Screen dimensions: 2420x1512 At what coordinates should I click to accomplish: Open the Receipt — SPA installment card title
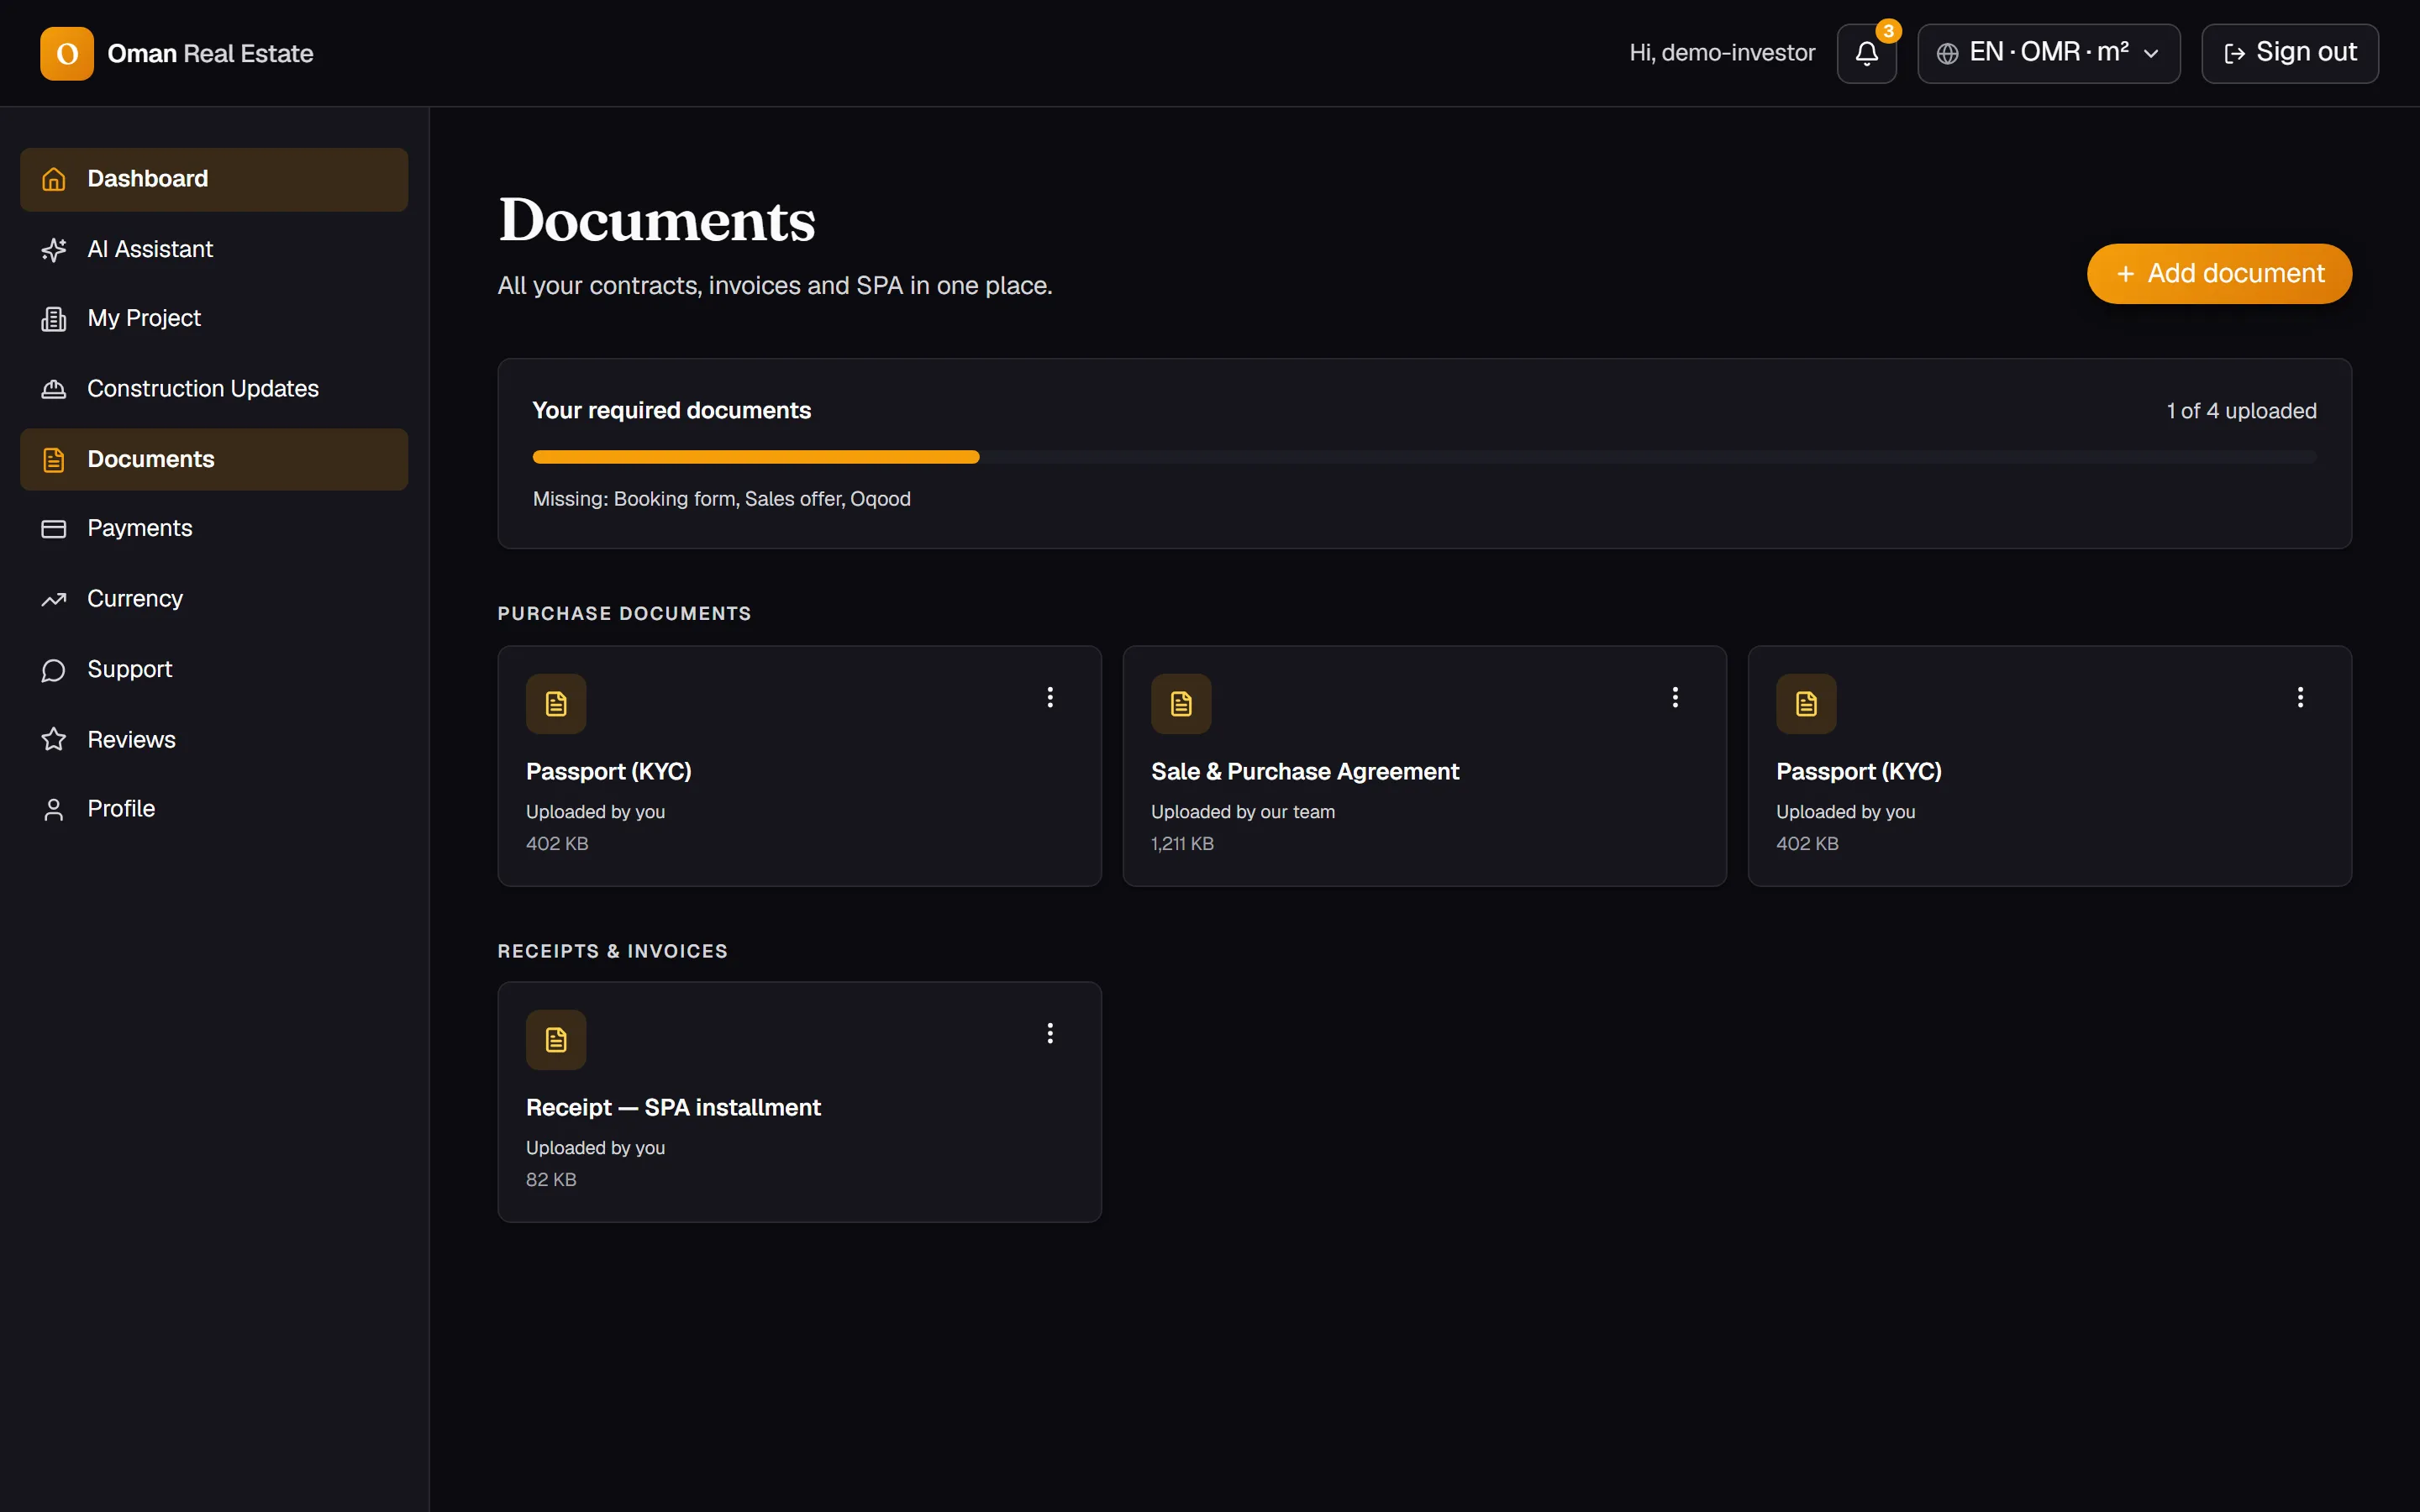(673, 1108)
